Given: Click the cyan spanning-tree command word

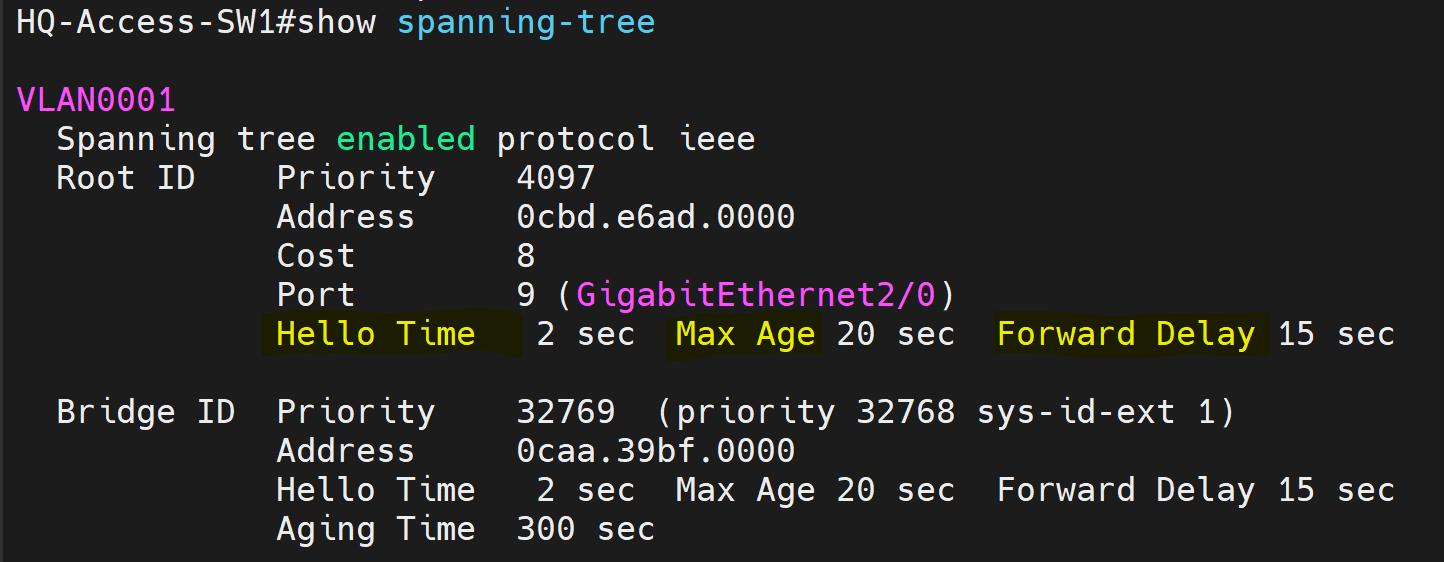Looking at the screenshot, I should (x=526, y=24).
